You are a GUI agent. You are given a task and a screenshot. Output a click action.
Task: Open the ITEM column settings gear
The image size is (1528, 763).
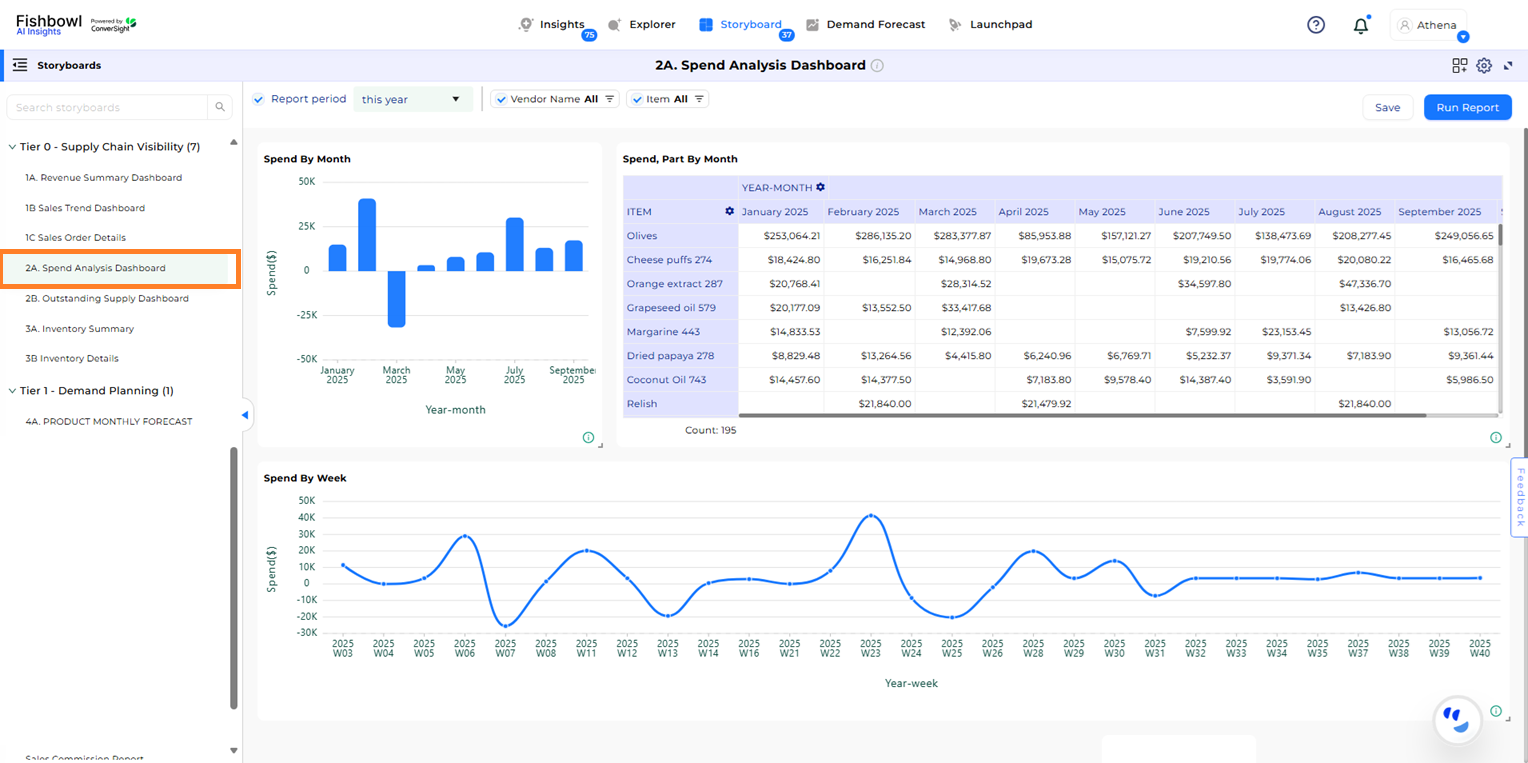point(729,212)
